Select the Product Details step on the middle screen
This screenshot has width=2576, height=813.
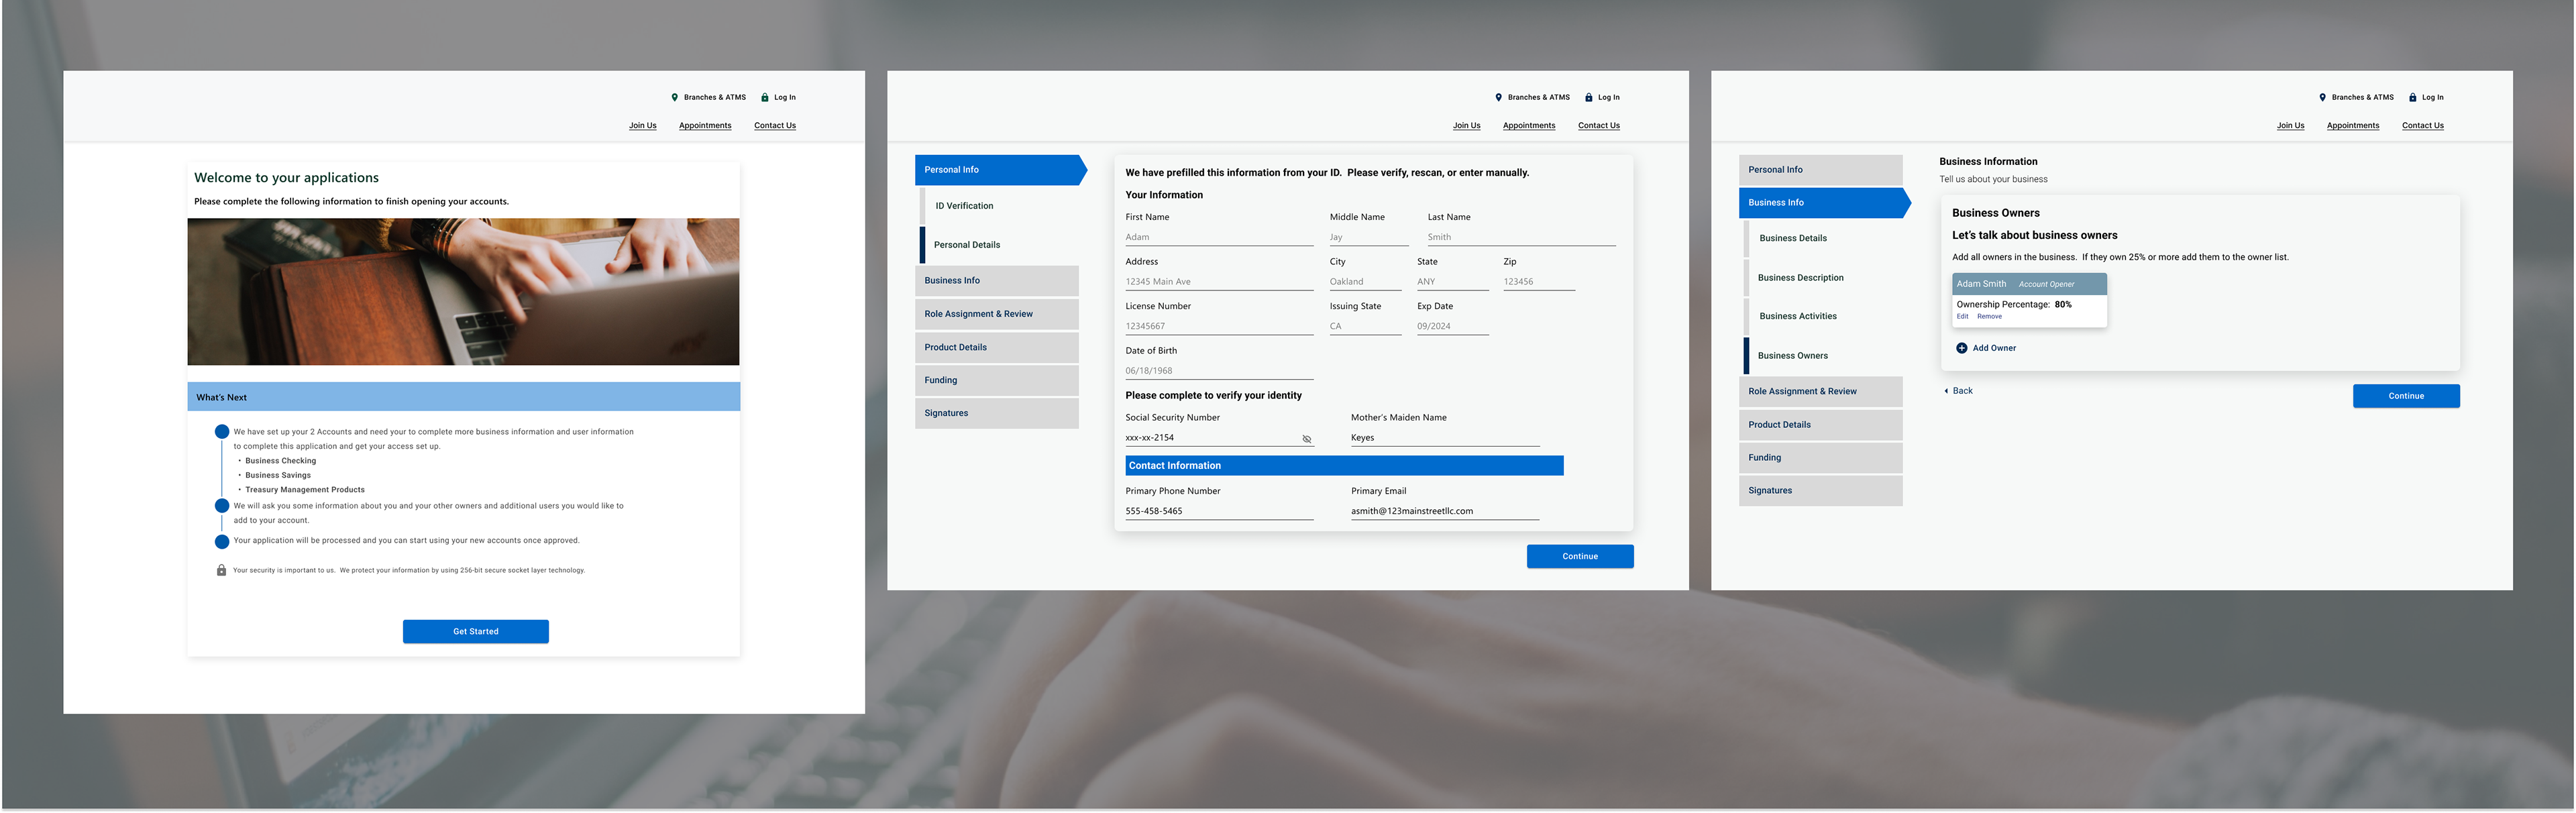click(x=997, y=347)
